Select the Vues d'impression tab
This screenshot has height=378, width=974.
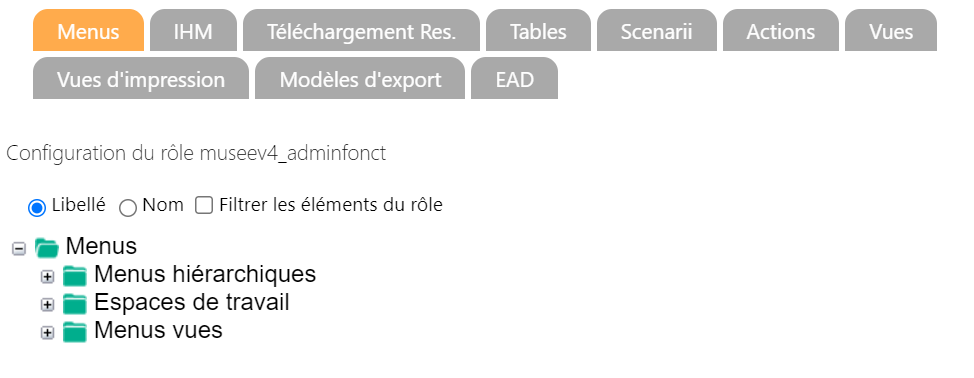click(x=141, y=79)
